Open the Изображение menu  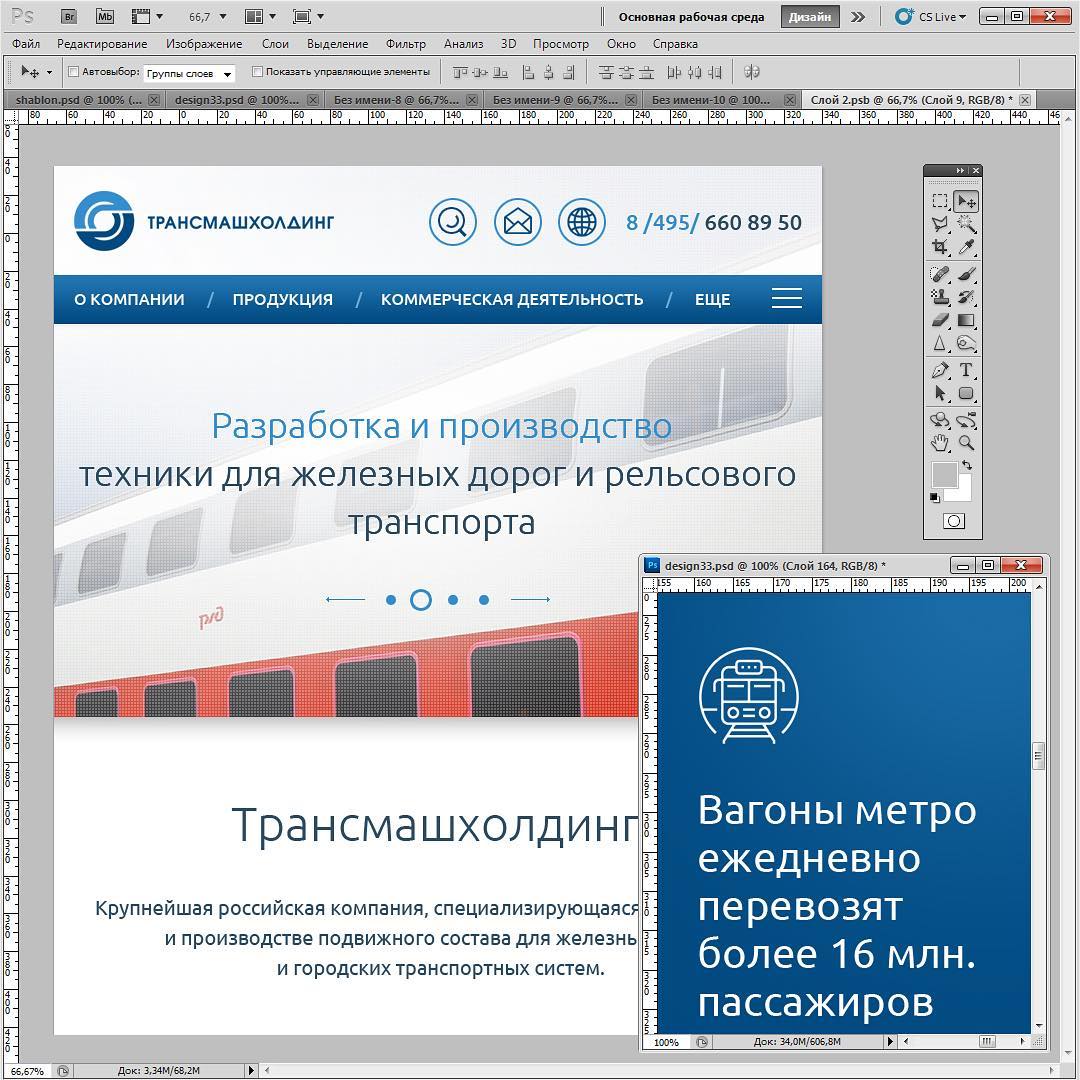204,43
